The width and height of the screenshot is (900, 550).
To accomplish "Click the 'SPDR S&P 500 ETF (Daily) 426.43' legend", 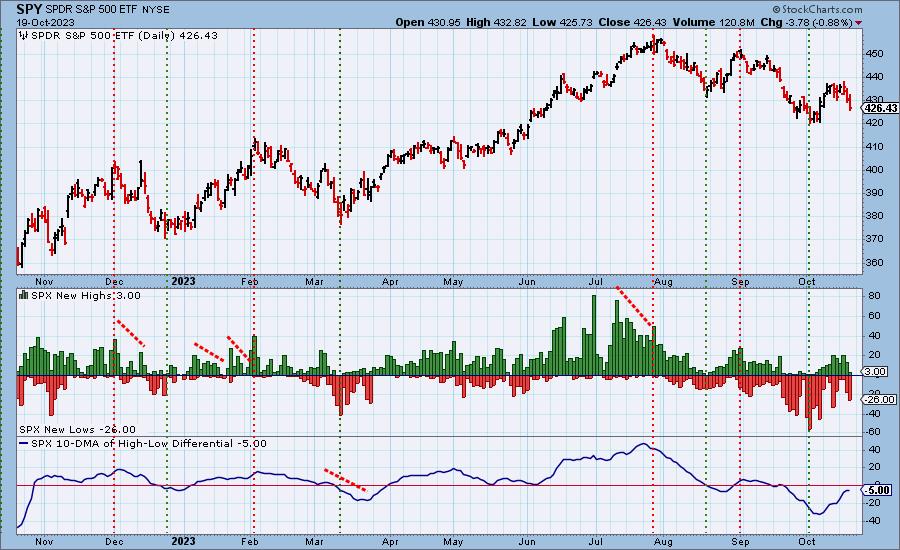I will click(x=125, y=36).
